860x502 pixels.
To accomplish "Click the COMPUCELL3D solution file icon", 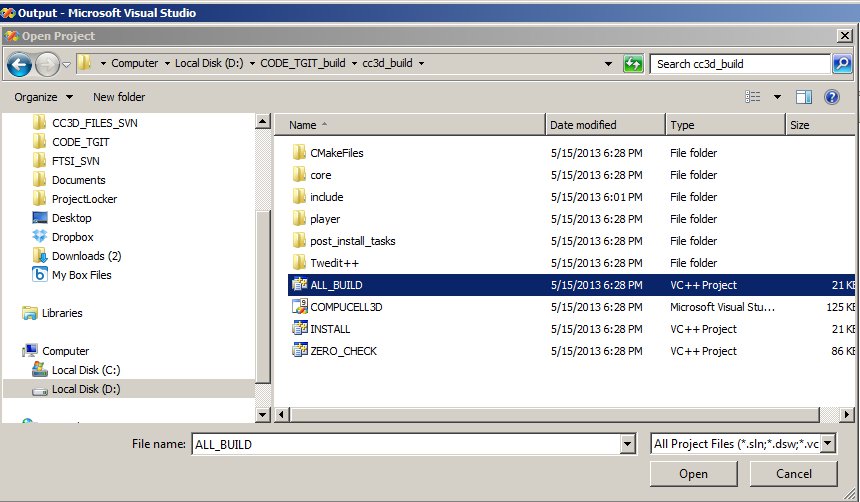I will [x=299, y=307].
